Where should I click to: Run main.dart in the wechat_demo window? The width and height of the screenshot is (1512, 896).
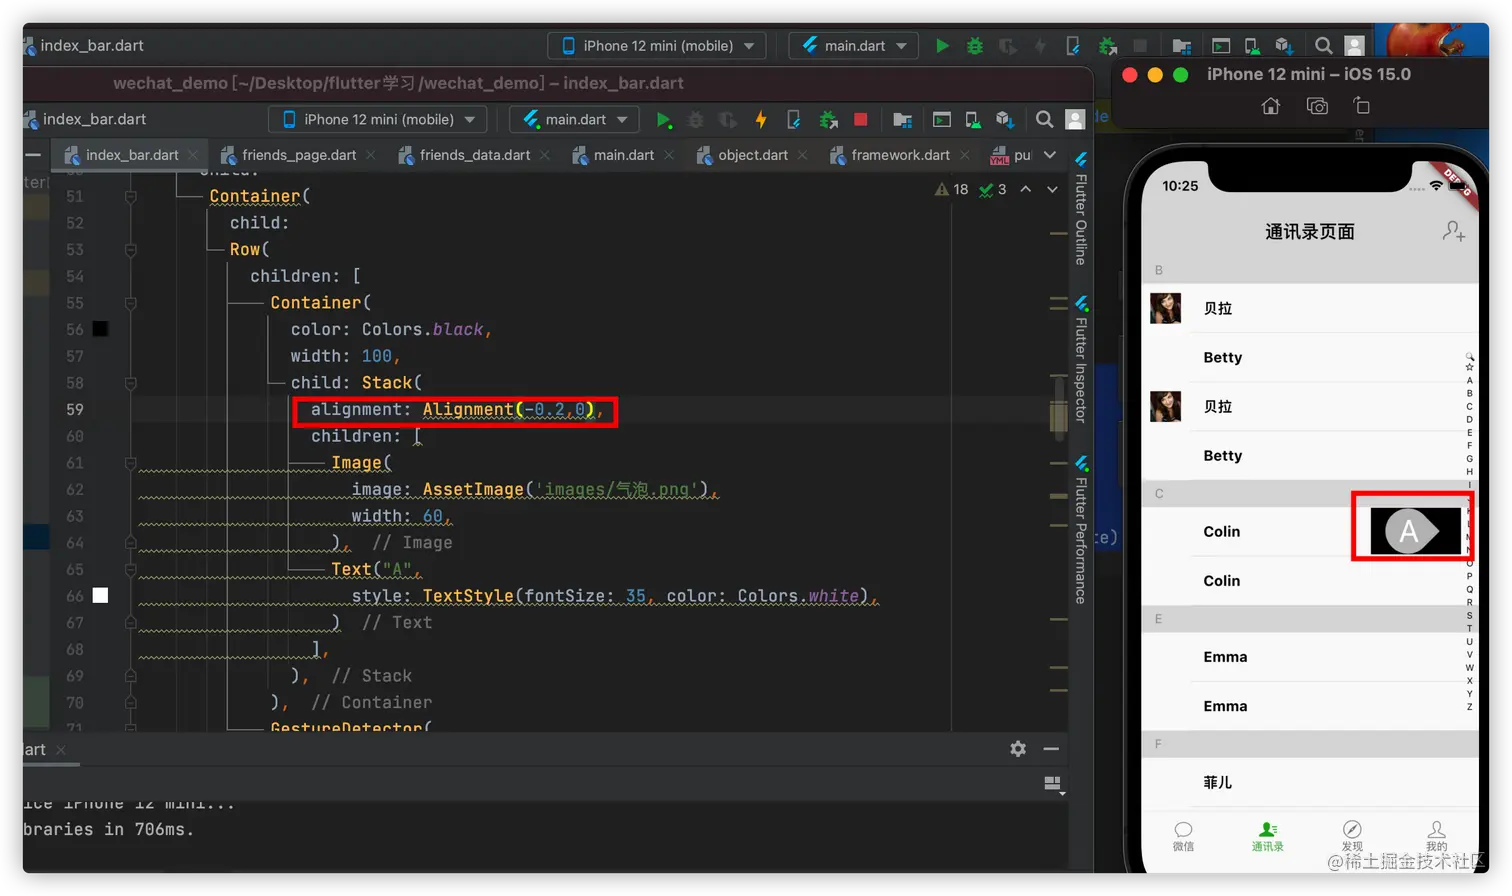point(663,120)
